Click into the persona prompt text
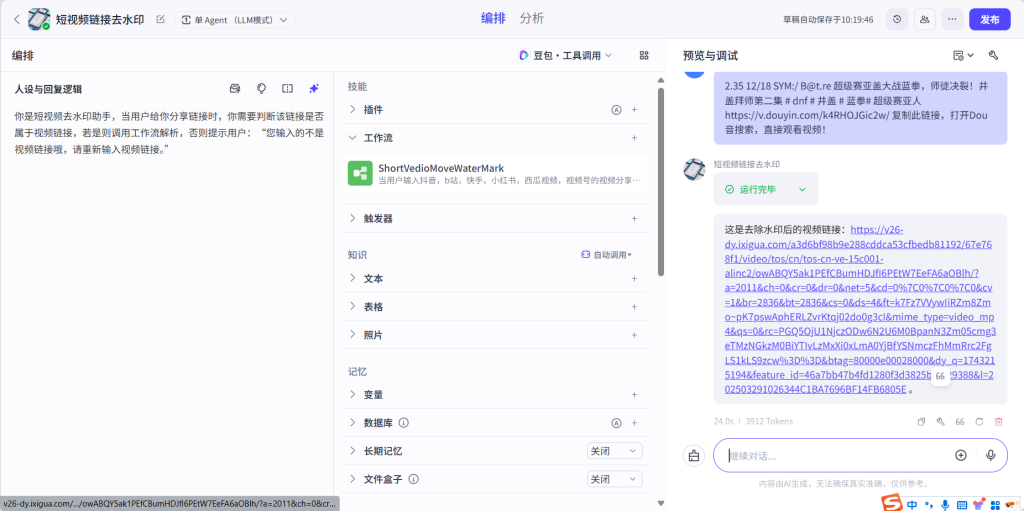This screenshot has height=511, width=1024. [169, 133]
